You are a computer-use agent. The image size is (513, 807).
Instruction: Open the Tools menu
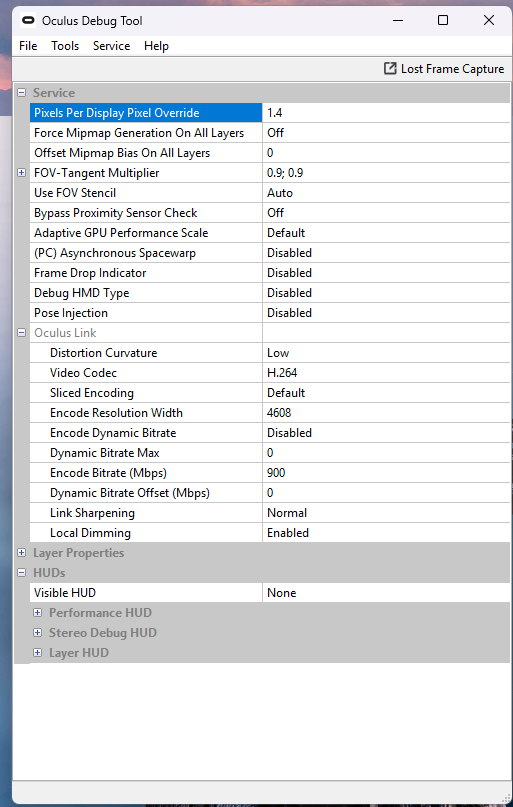pos(65,46)
